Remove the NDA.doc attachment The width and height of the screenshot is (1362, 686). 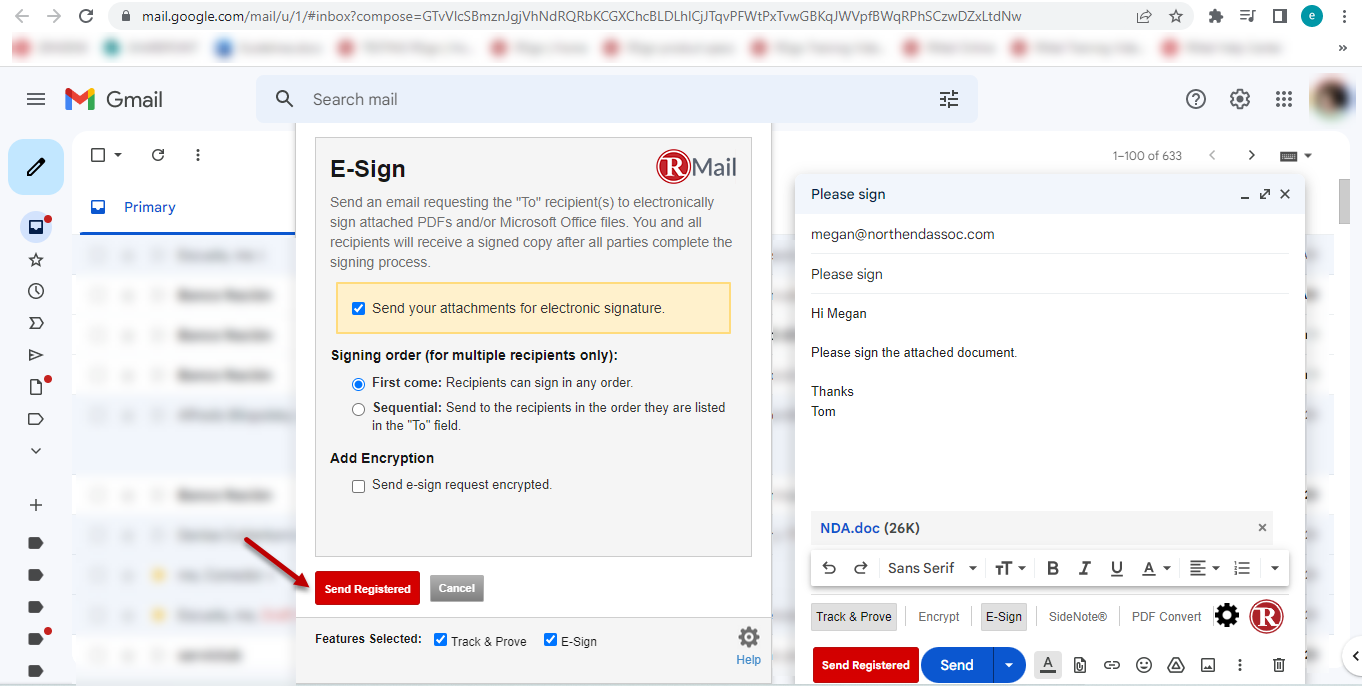(x=1262, y=527)
